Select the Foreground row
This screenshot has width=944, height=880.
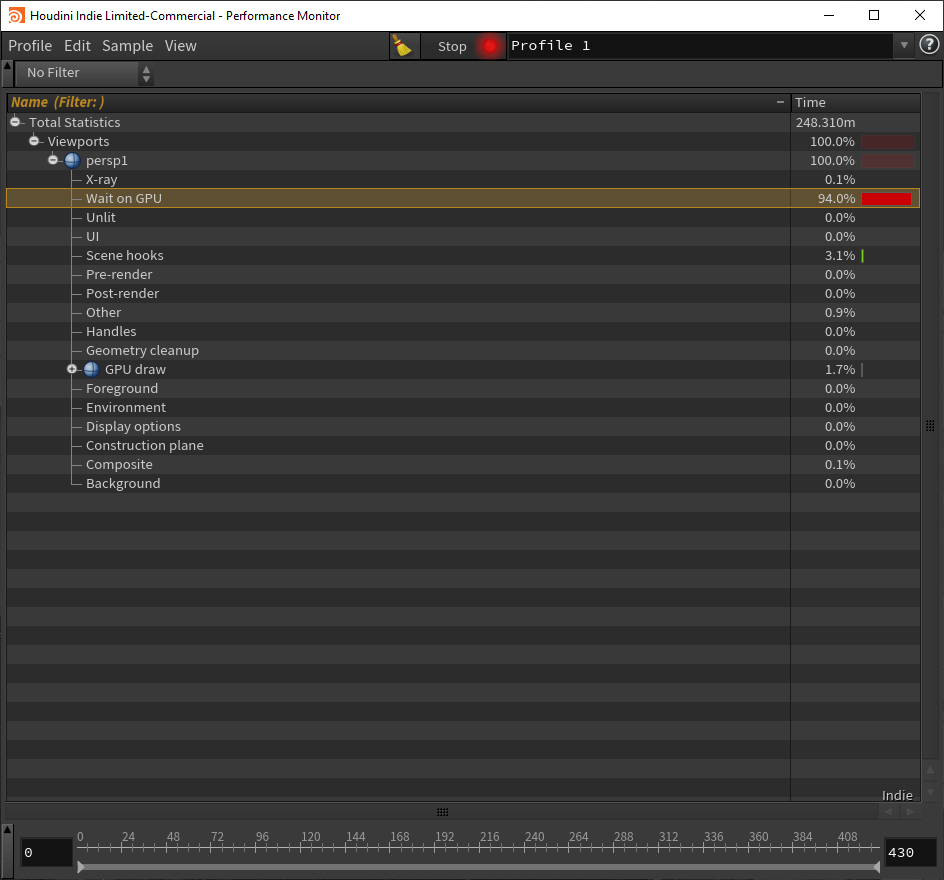(463, 388)
